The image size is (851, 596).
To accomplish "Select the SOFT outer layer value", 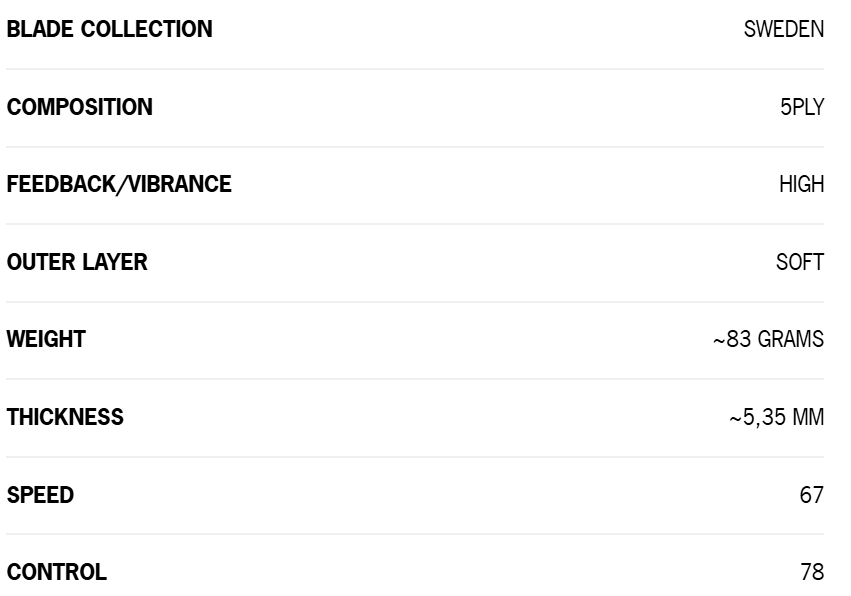I will pyautogui.click(x=800, y=262).
